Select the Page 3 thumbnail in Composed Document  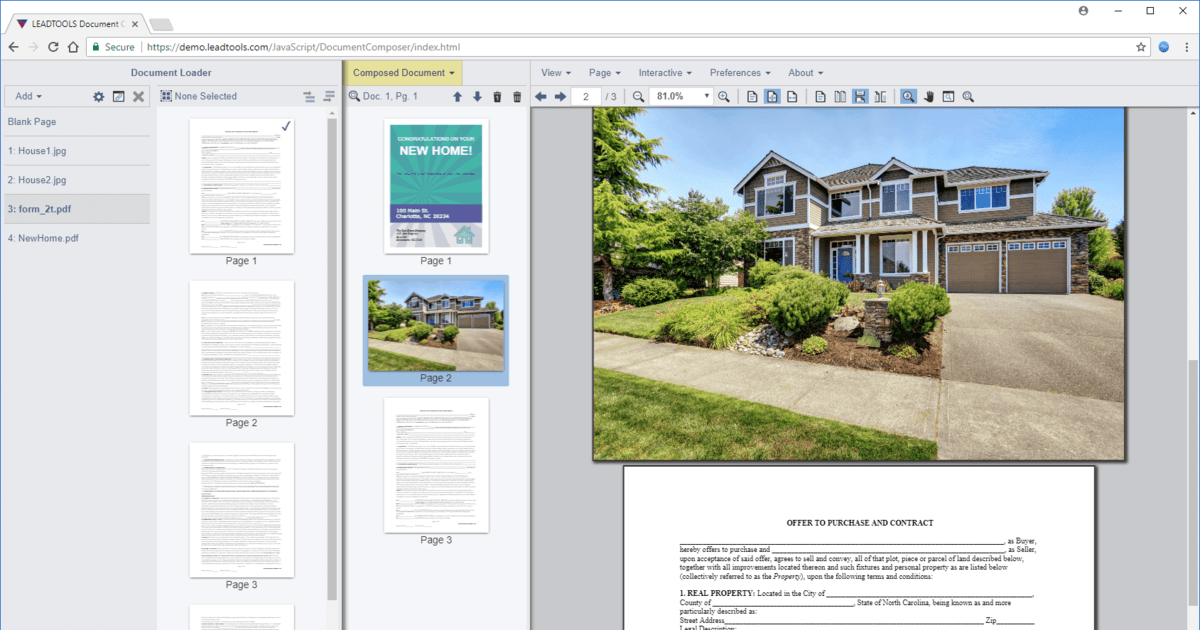point(435,466)
